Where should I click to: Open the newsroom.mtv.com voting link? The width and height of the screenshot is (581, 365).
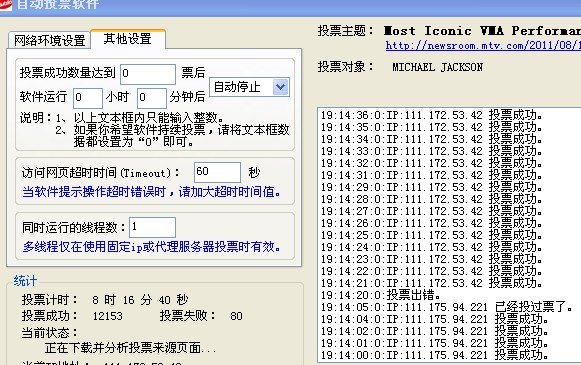[483, 46]
